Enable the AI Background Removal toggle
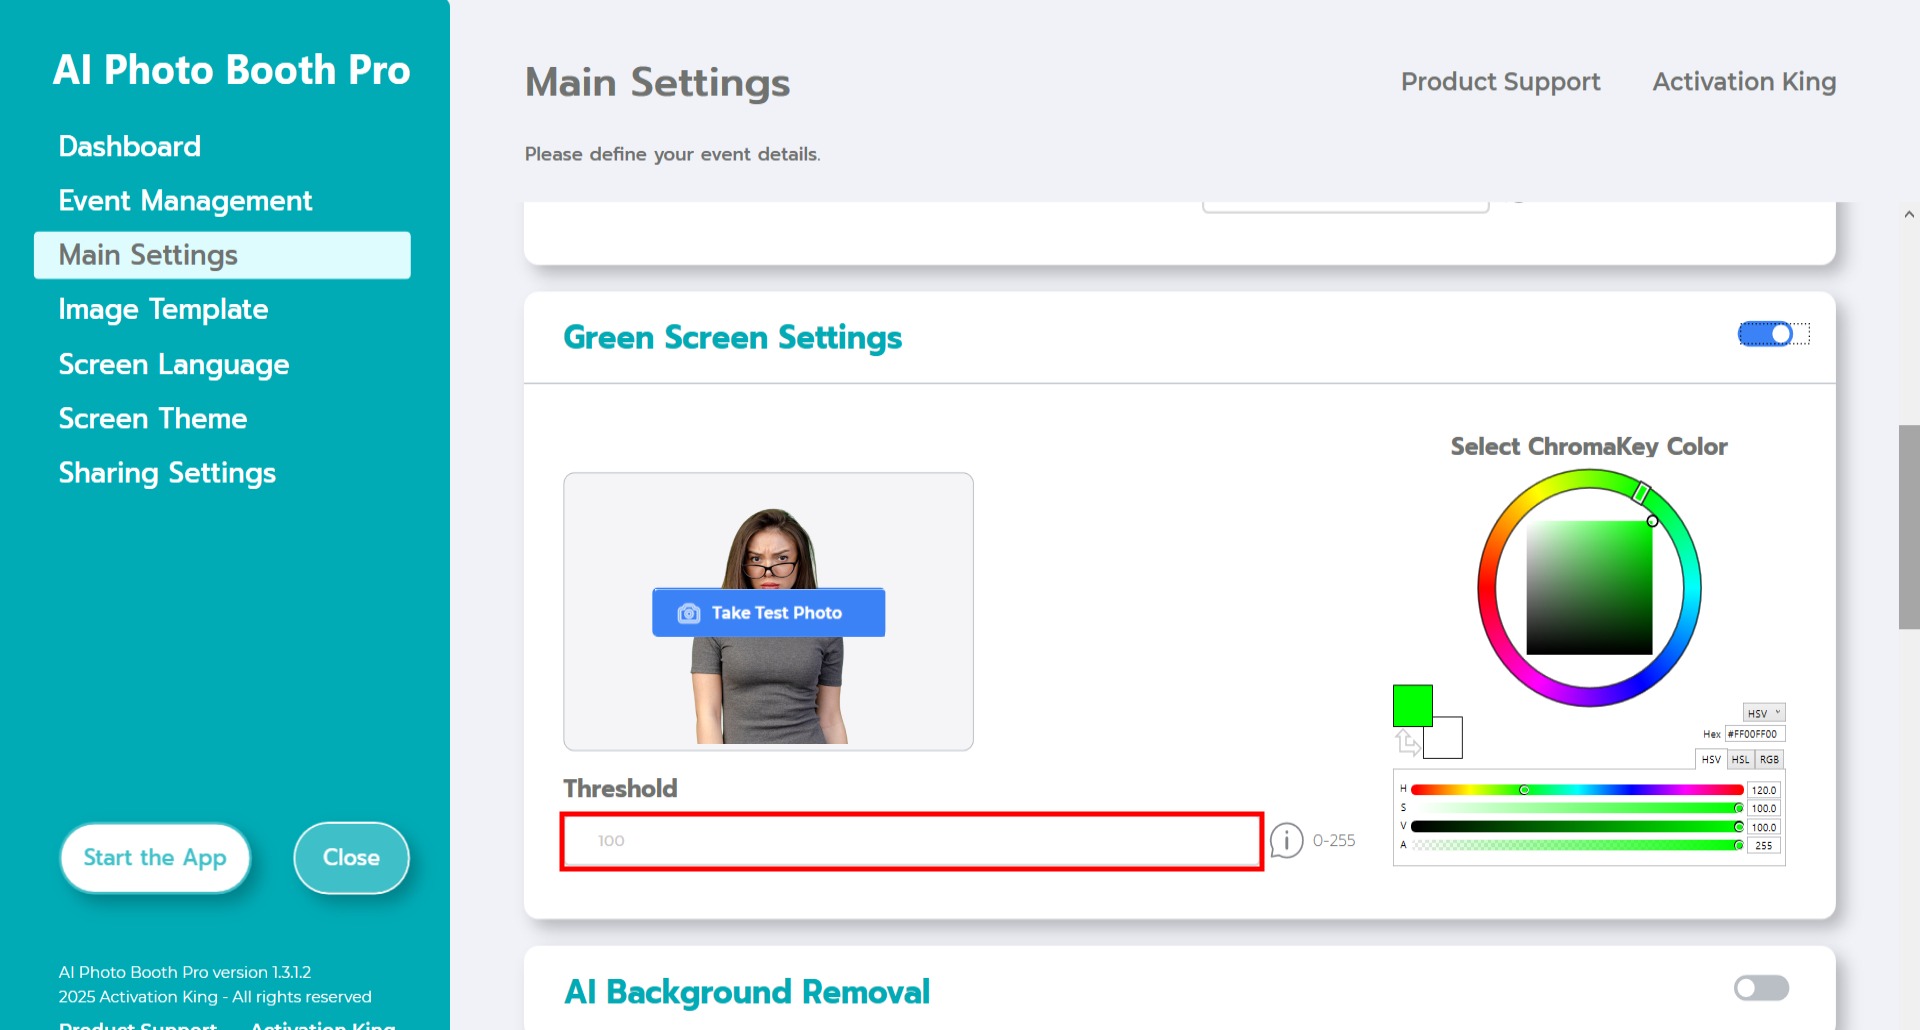Image resolution: width=1920 pixels, height=1030 pixels. click(1761, 988)
